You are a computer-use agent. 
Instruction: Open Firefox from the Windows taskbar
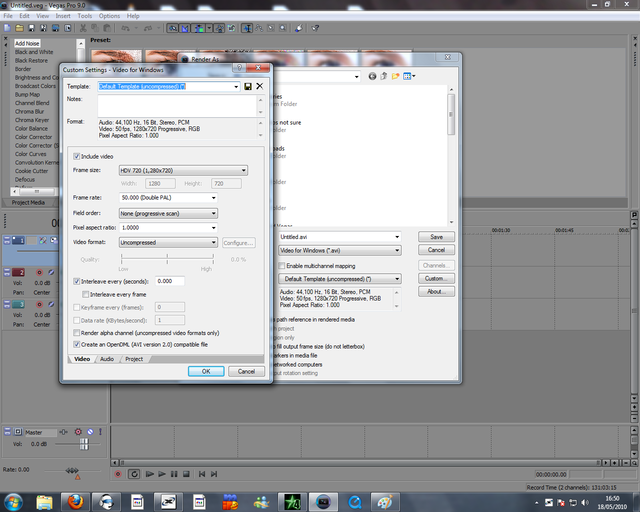[75, 502]
